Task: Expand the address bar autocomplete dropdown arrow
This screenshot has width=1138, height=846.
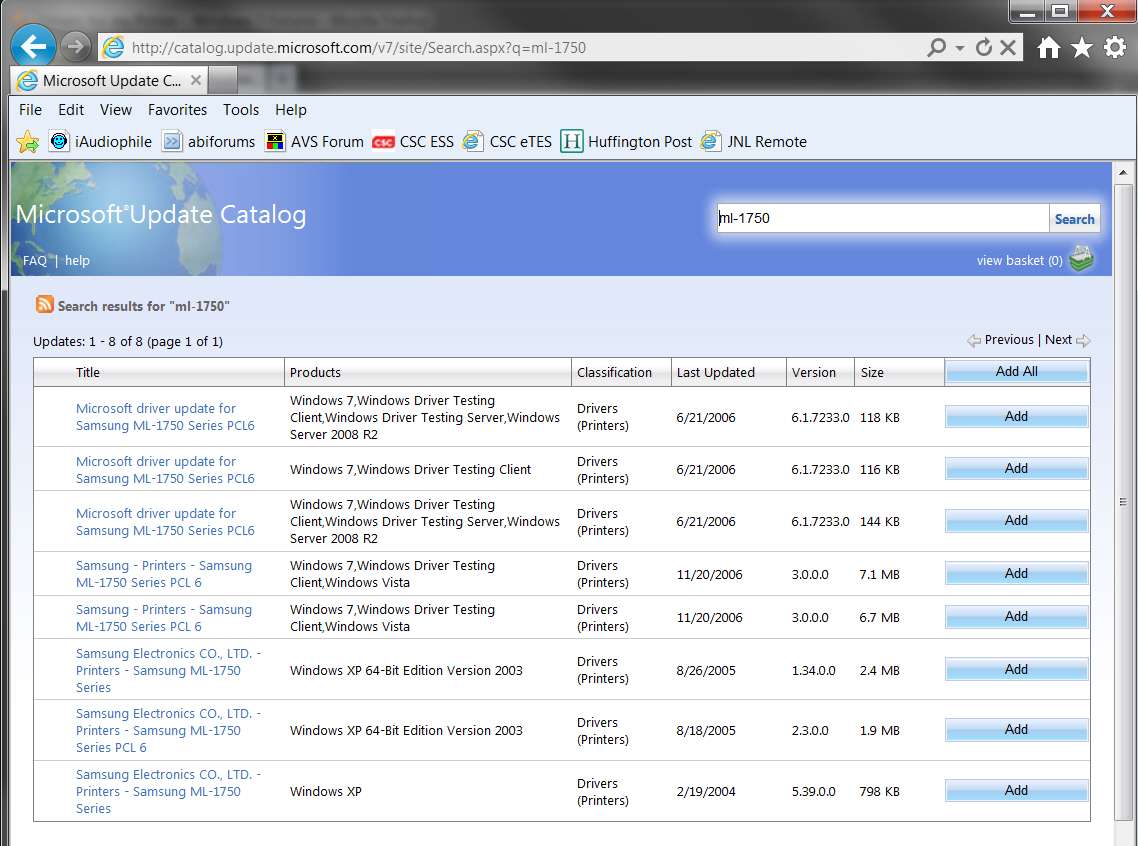Action: (x=959, y=48)
